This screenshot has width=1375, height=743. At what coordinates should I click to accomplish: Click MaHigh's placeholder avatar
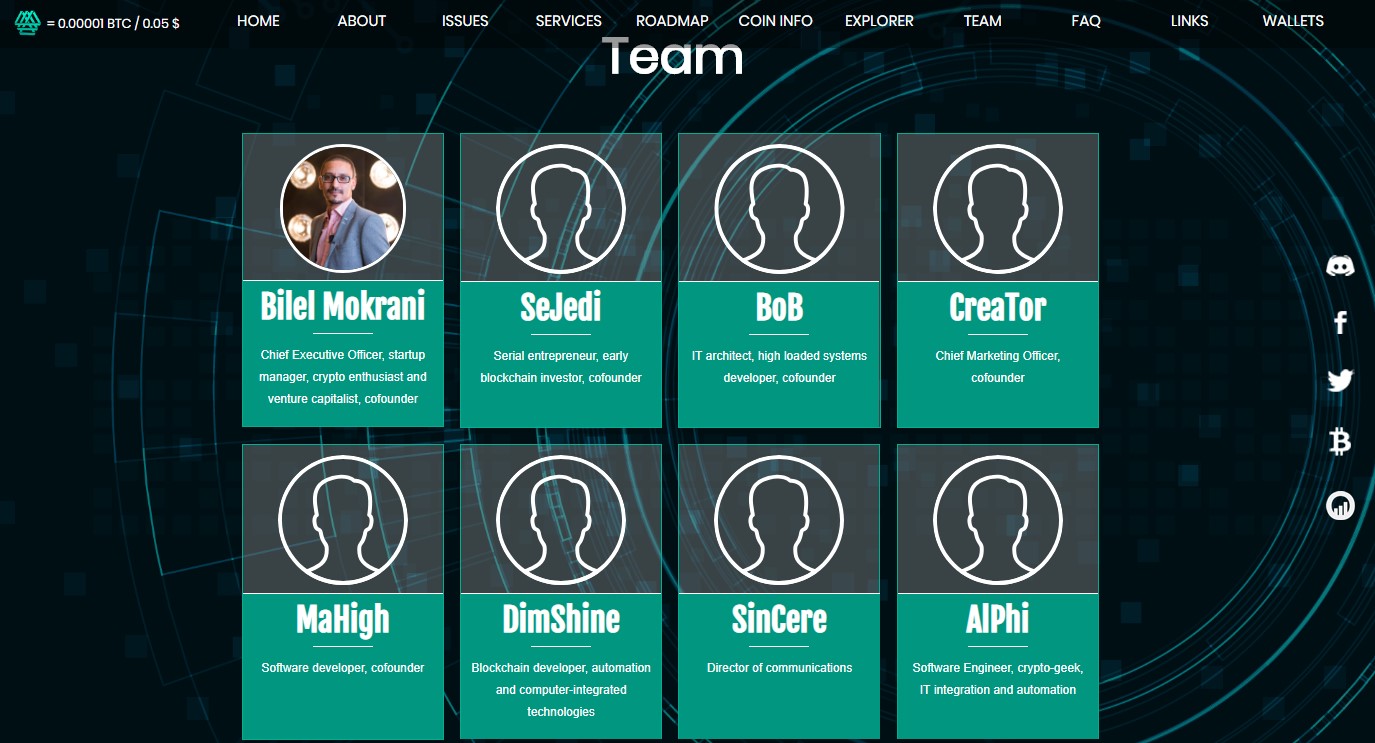[343, 520]
